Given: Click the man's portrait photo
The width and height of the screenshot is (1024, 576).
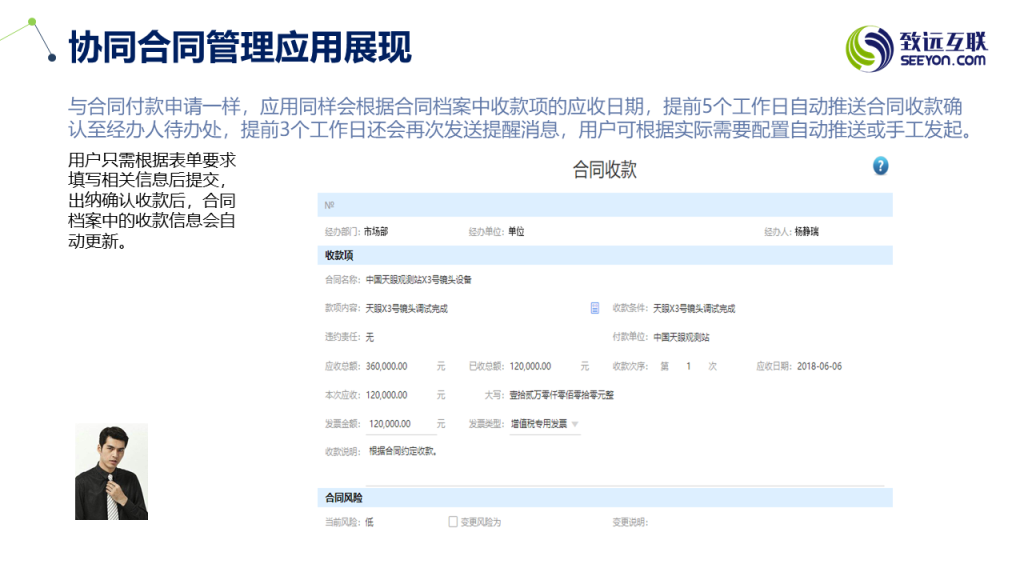Looking at the screenshot, I should [x=111, y=471].
